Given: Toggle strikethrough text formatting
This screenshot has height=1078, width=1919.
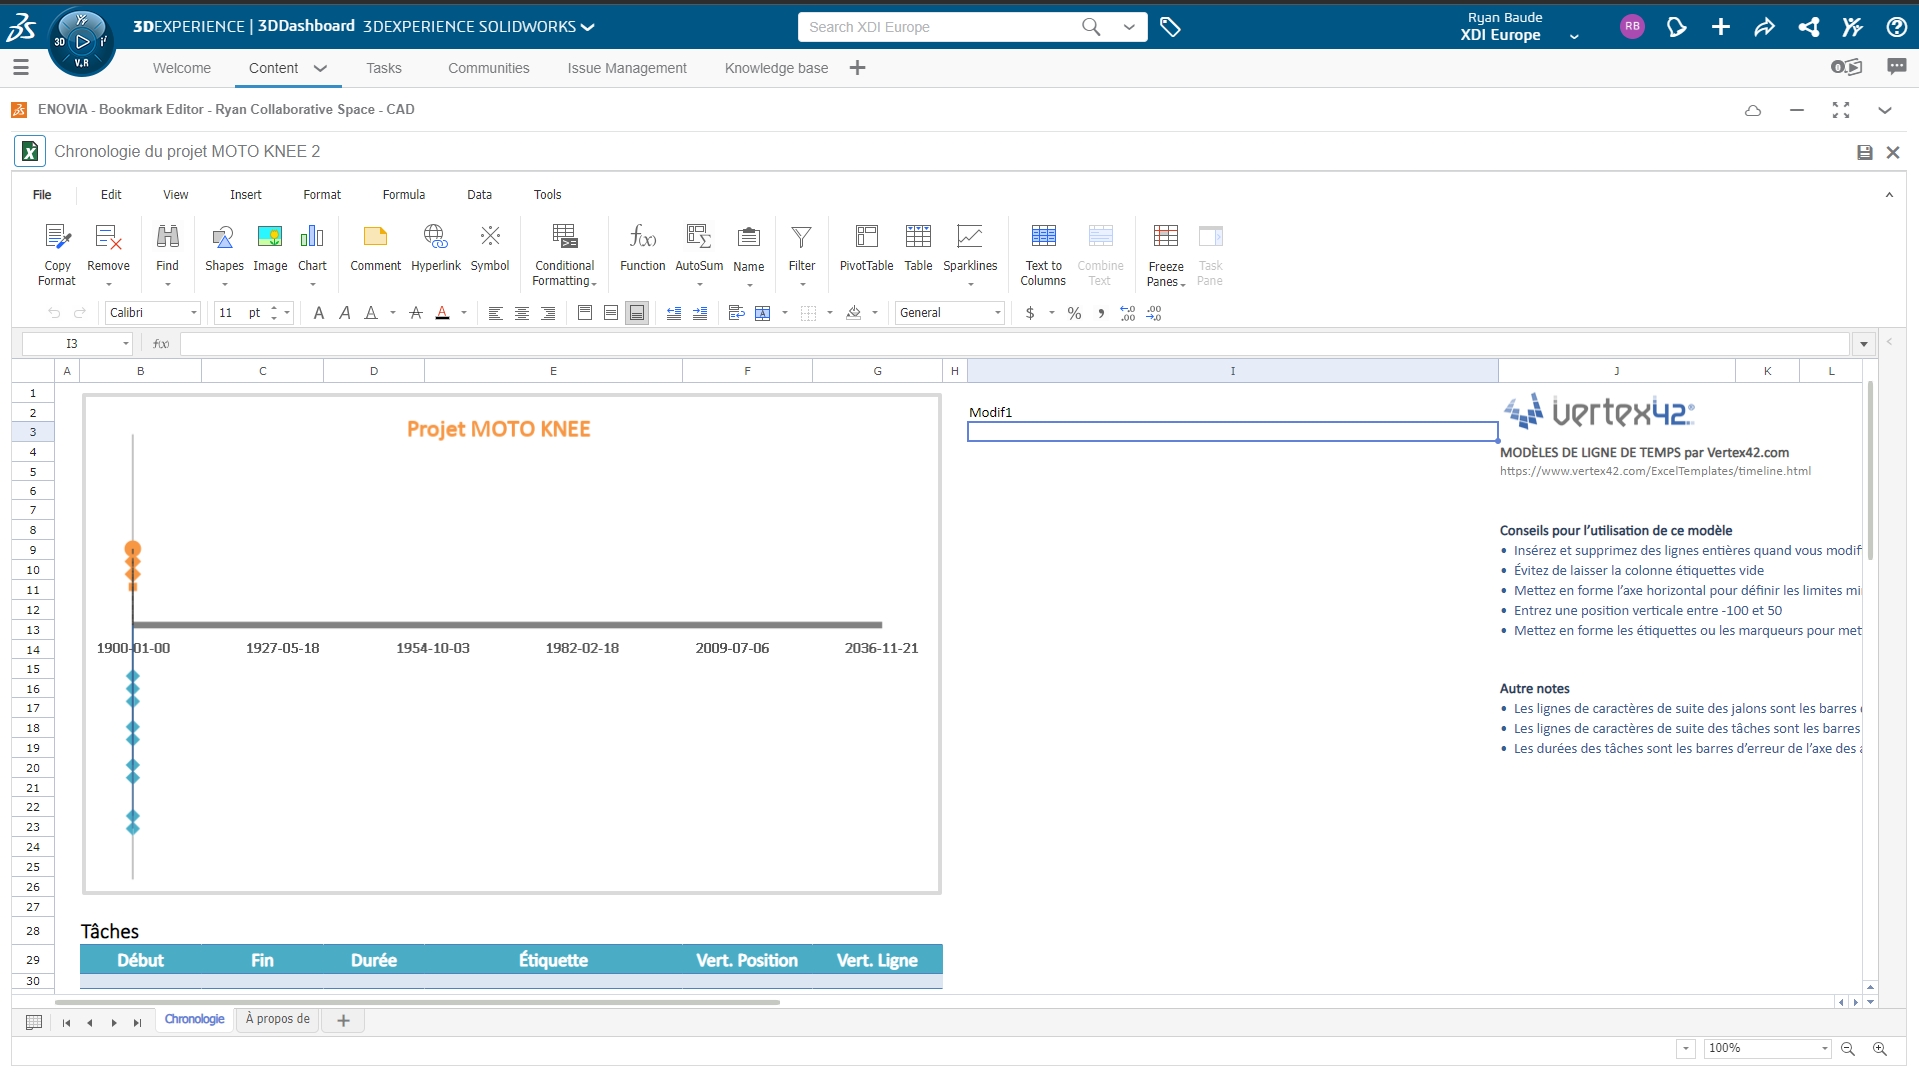Looking at the screenshot, I should pyautogui.click(x=416, y=313).
